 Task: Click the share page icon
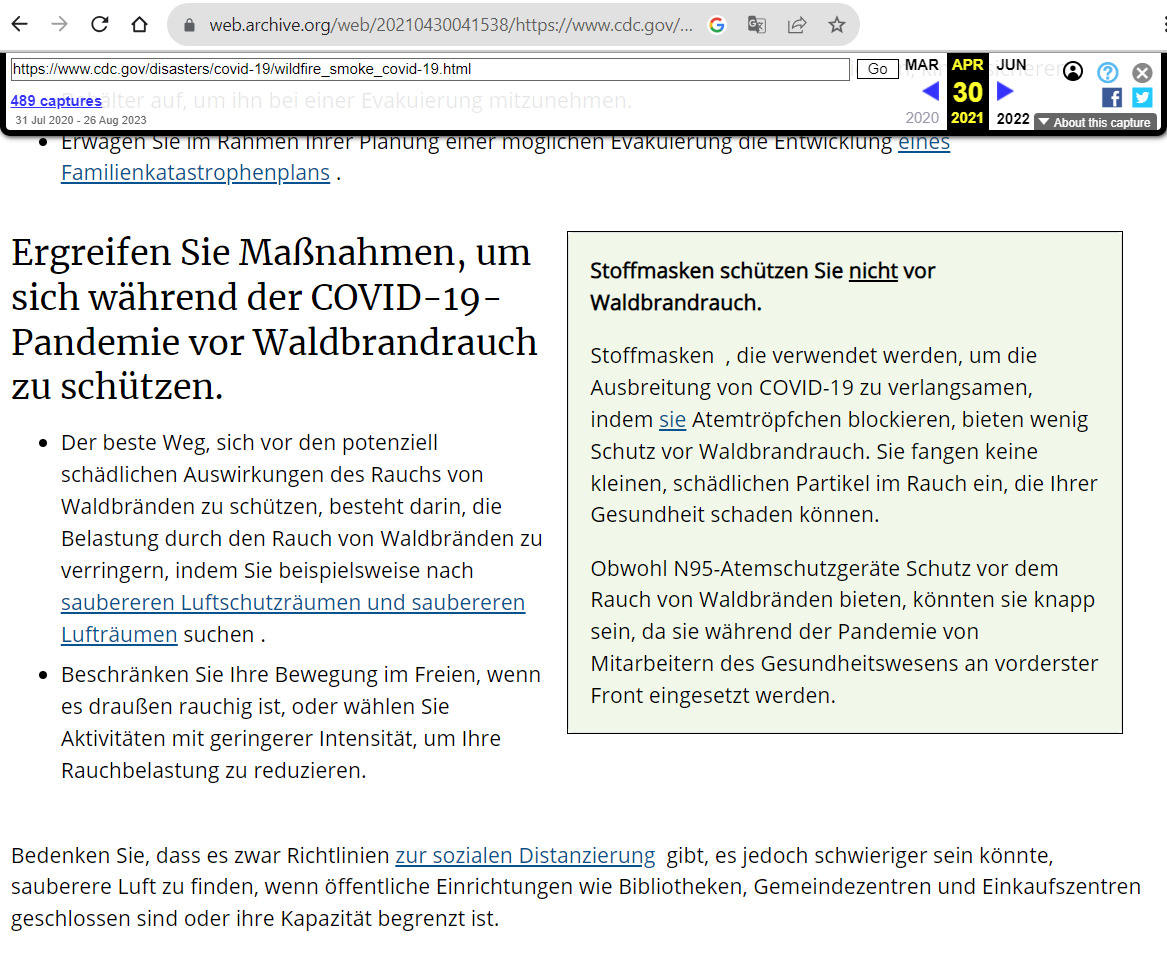(797, 25)
